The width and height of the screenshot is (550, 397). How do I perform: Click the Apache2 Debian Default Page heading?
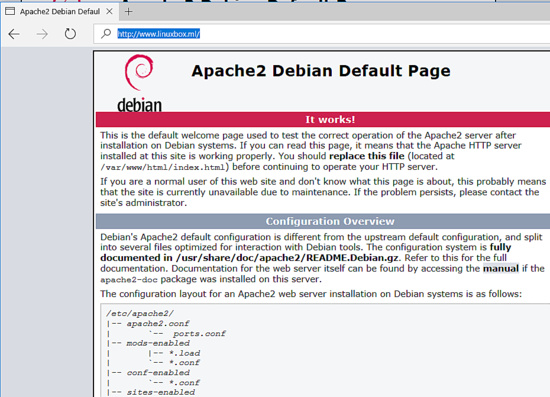pyautogui.click(x=321, y=71)
